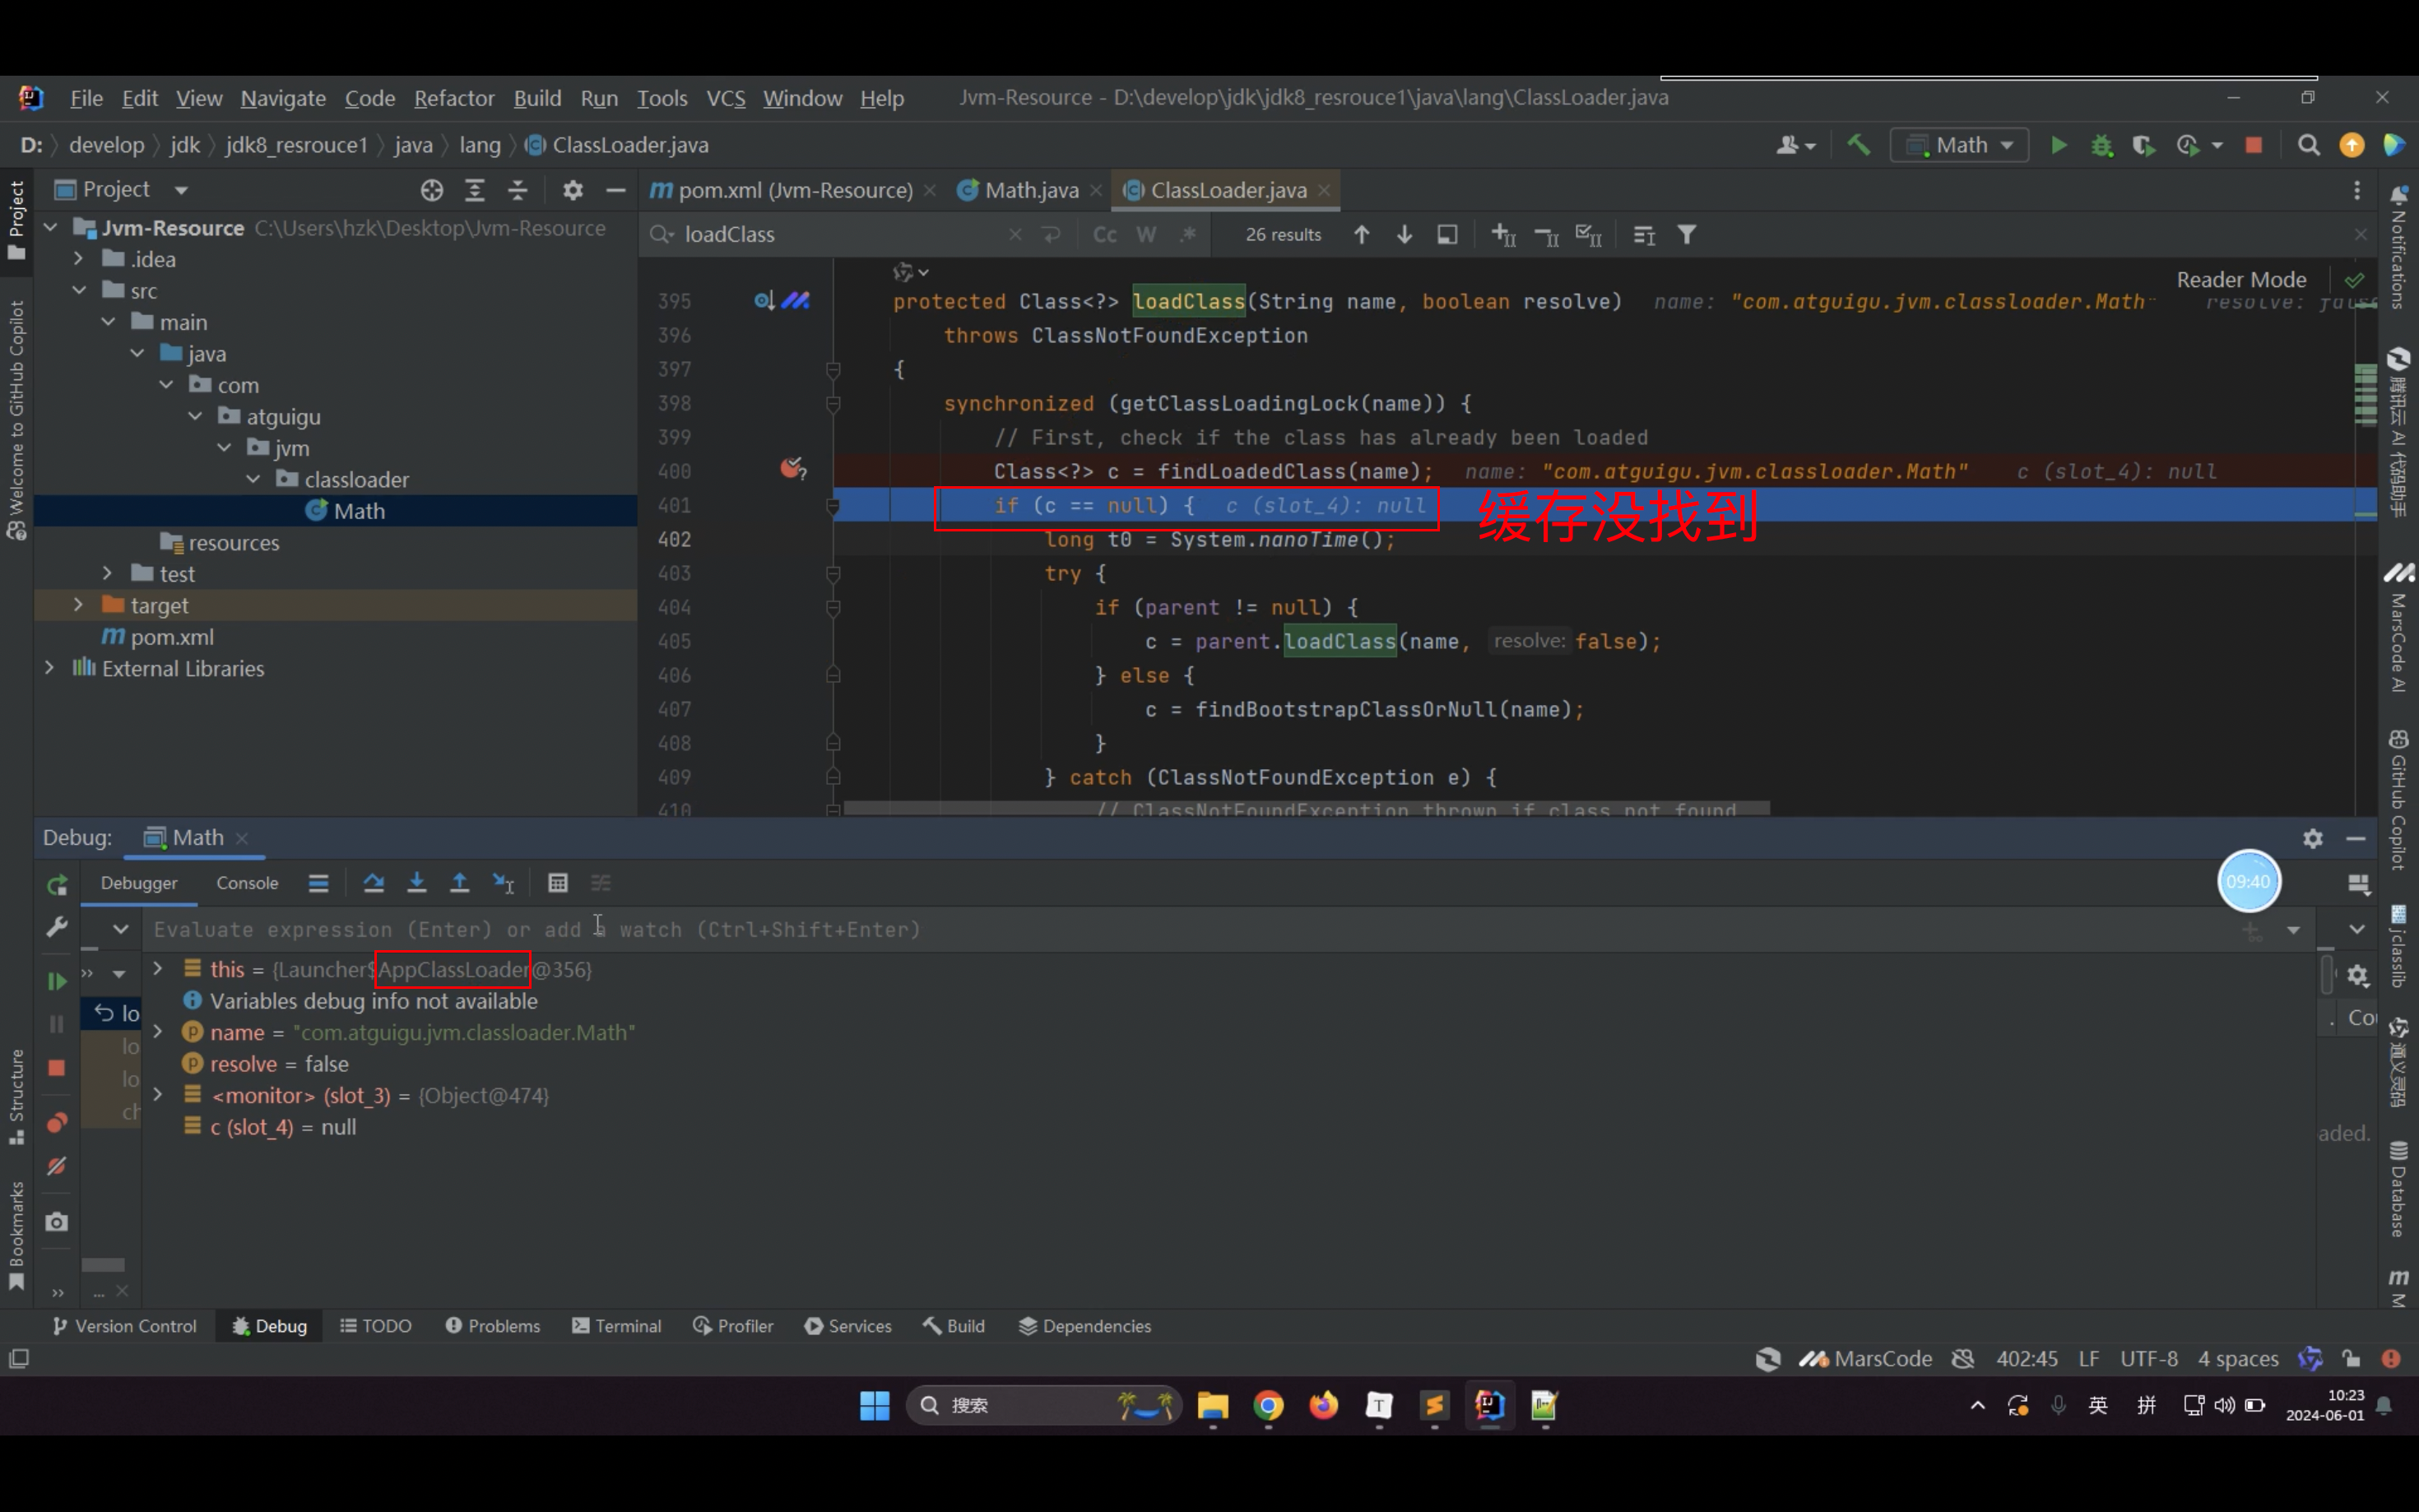Viewport: 2419px width, 1512px height.
Task: Click the override gutter icon on line 395
Action: click(764, 300)
